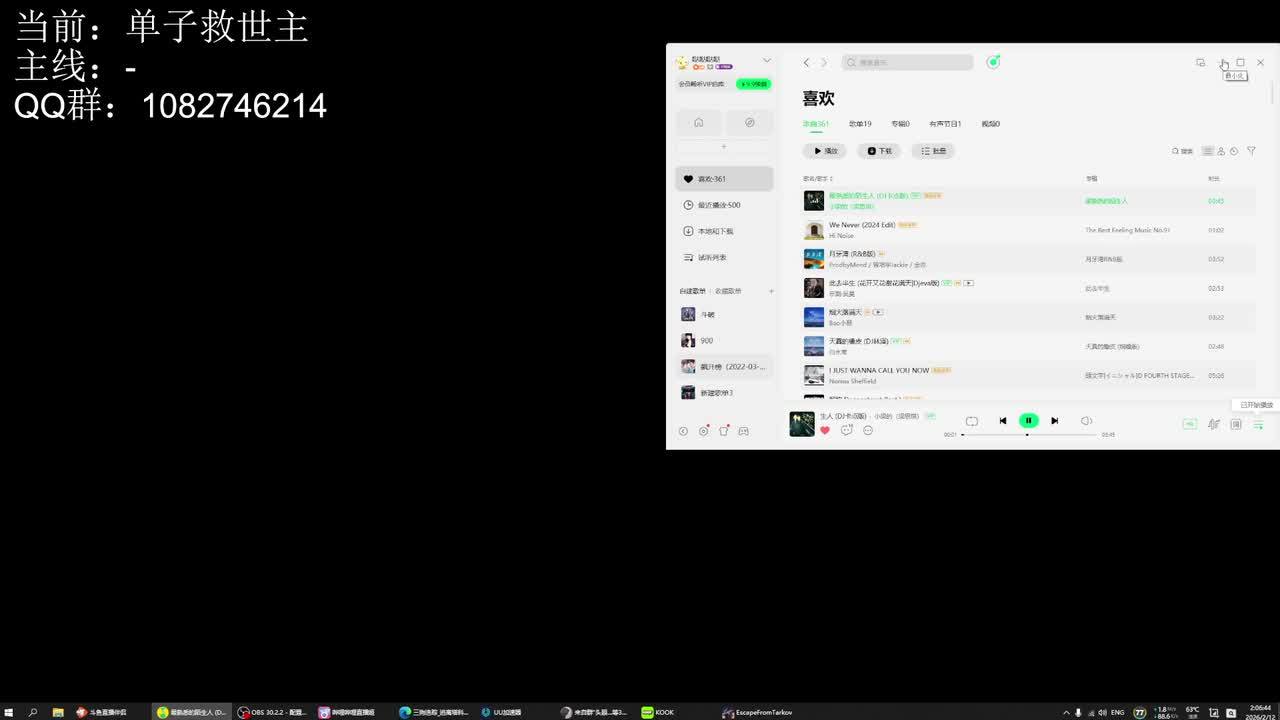Unlike the current song via red heart
Screen dimensions: 1280x720
coord(825,430)
